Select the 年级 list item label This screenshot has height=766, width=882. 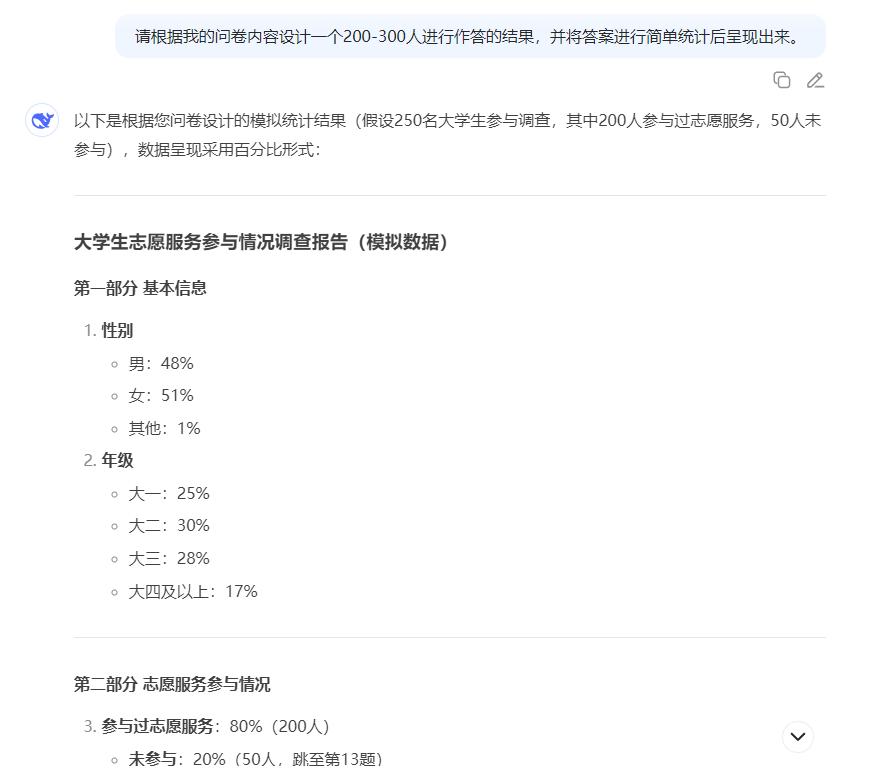pos(117,460)
